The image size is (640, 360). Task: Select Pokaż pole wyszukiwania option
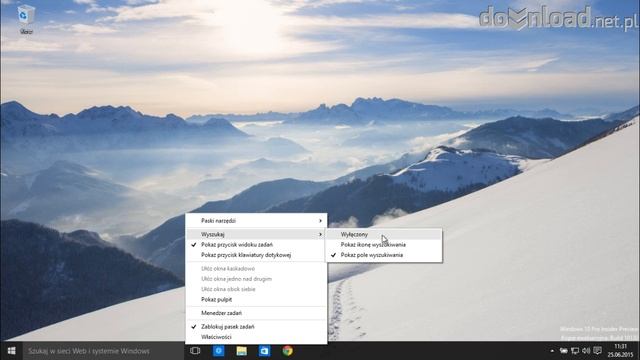(384, 255)
